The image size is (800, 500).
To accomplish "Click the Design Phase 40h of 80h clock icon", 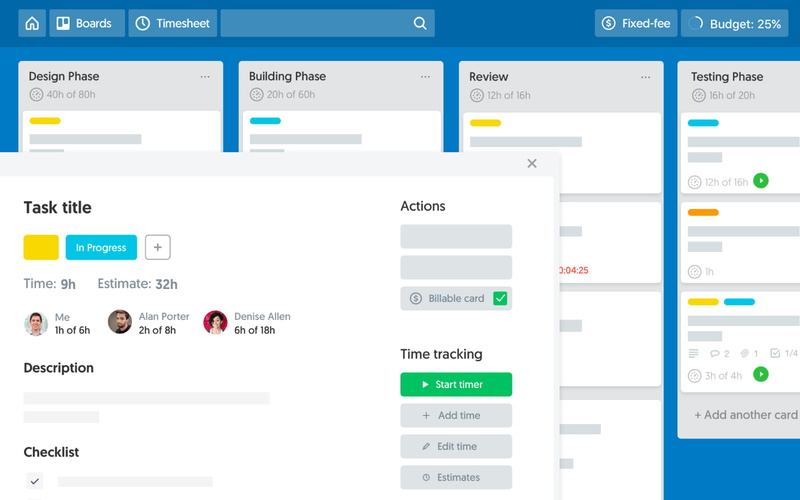I will point(36,94).
